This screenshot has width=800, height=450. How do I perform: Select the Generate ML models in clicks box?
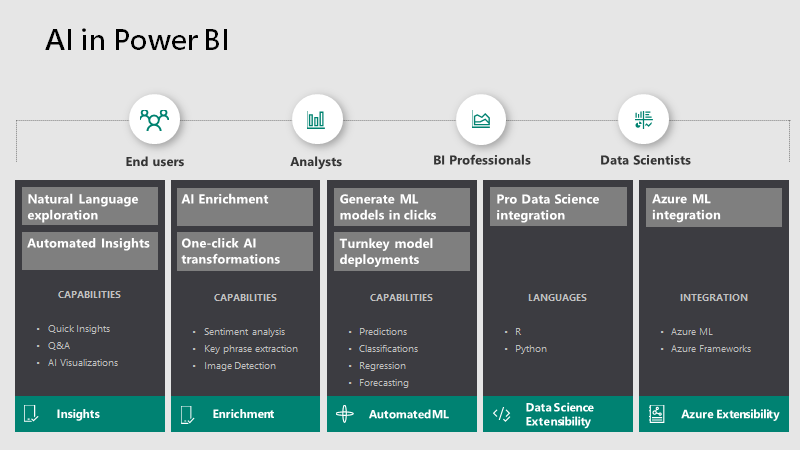pos(402,207)
